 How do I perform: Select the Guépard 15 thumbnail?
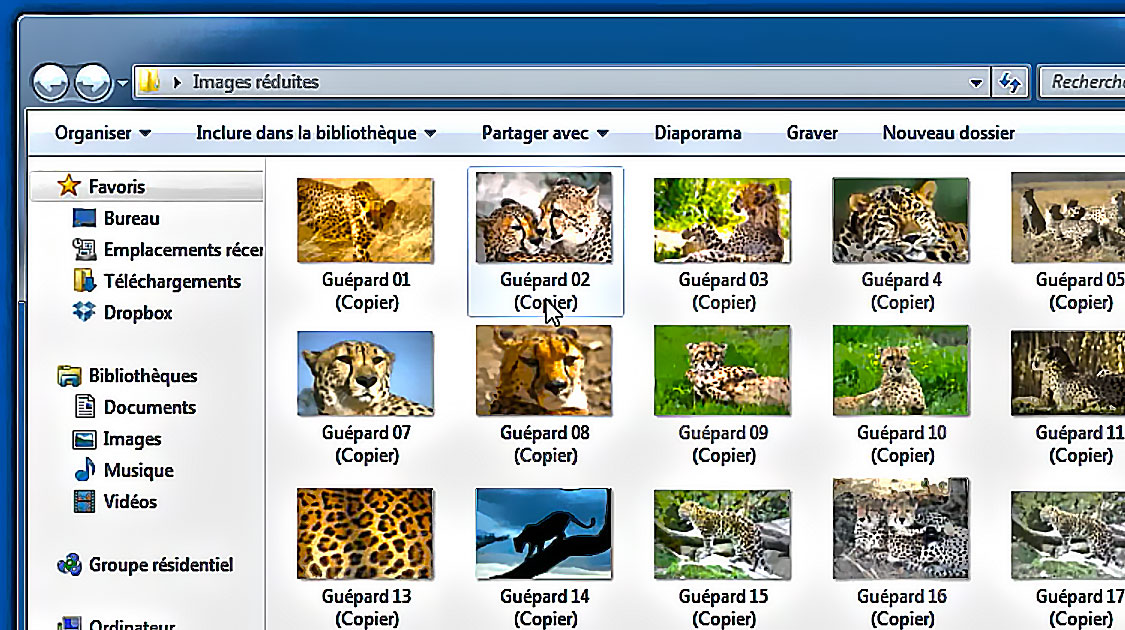pos(722,535)
